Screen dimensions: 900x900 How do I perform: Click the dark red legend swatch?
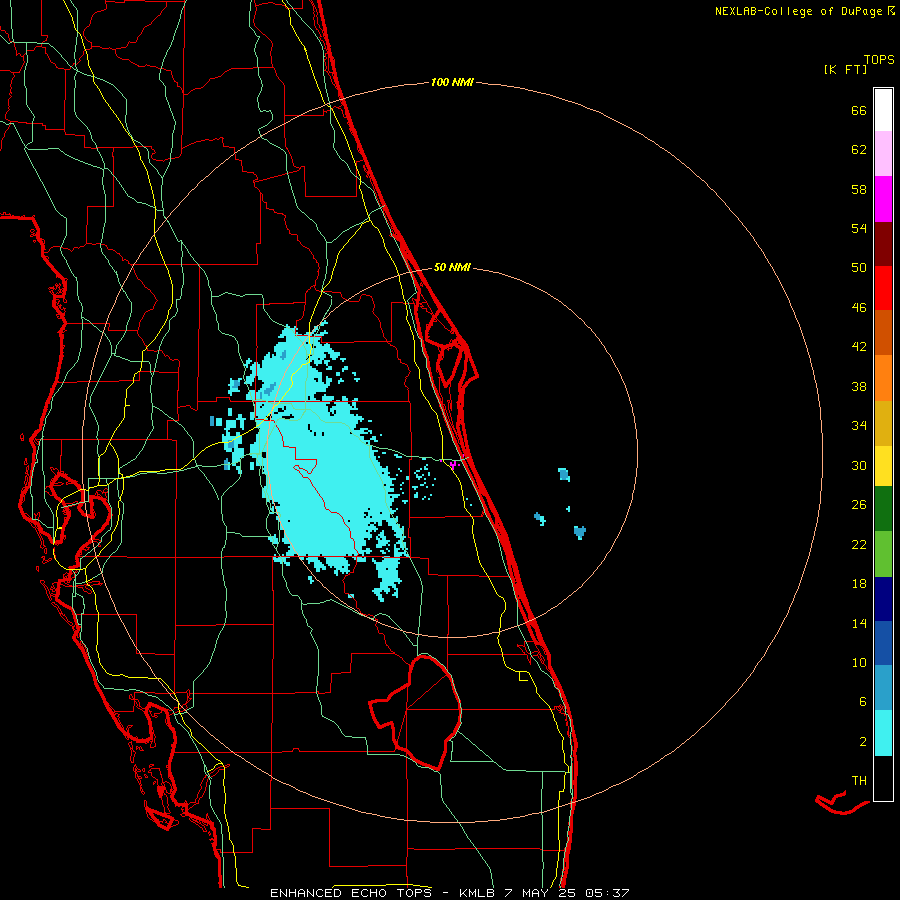click(x=883, y=244)
